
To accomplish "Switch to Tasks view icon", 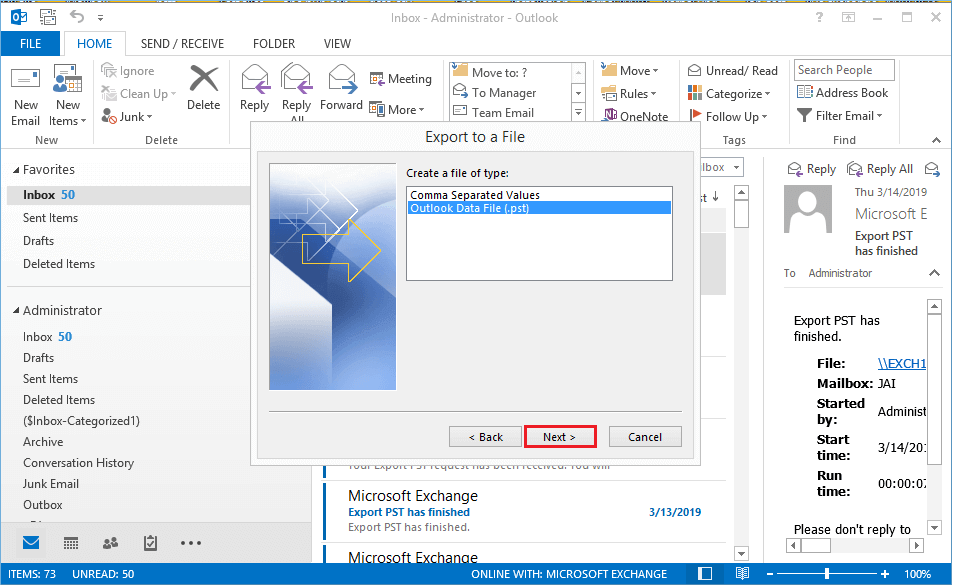I will [x=150, y=543].
